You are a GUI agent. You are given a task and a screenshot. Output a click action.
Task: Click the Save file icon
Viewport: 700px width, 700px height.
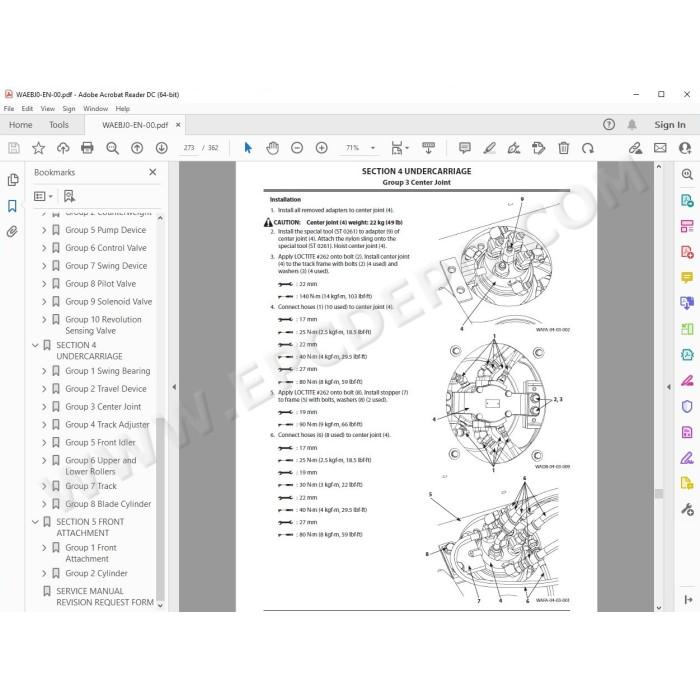[14, 148]
